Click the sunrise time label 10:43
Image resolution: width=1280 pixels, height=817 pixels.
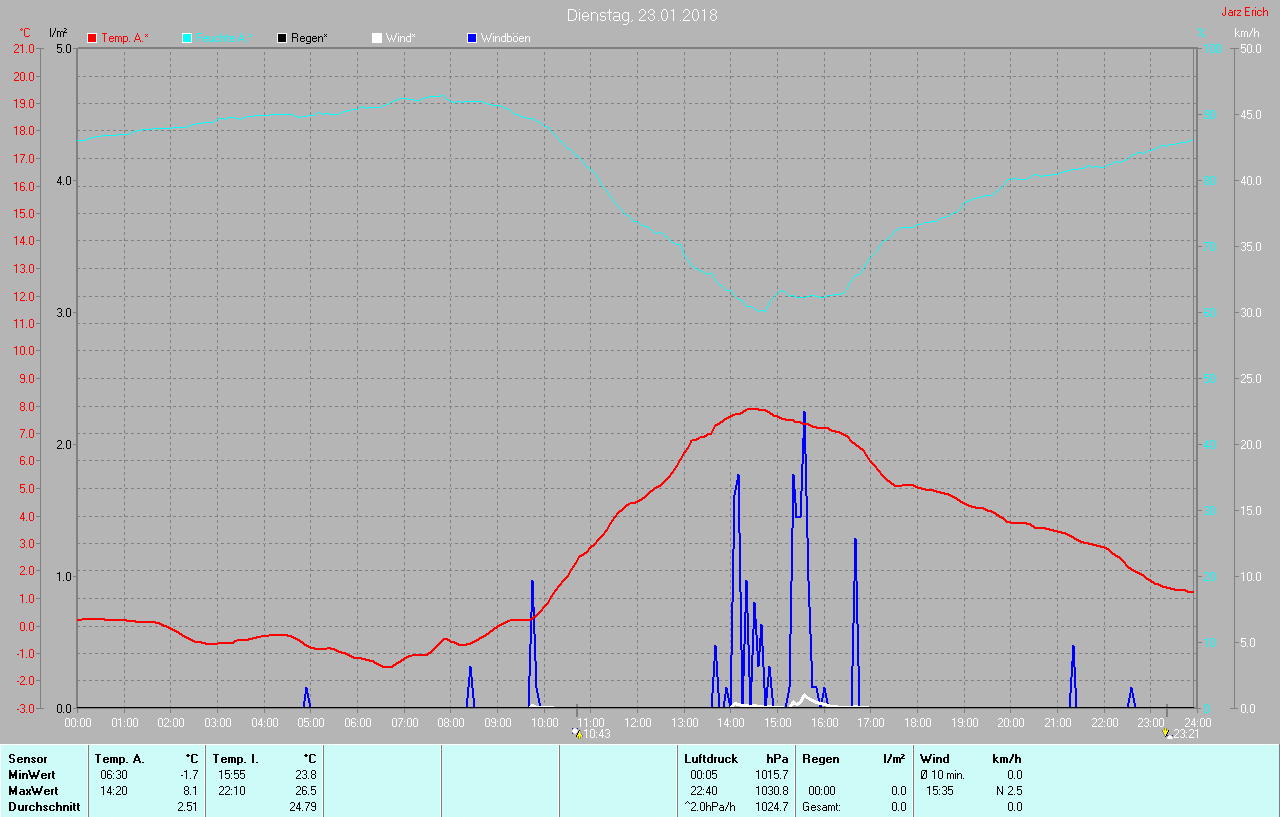tap(597, 734)
